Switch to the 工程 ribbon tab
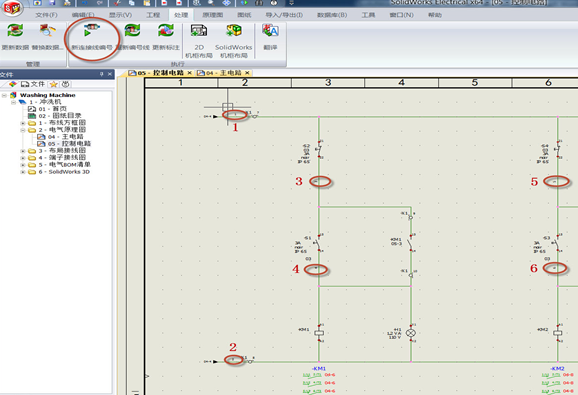The image size is (578, 395). point(153,15)
